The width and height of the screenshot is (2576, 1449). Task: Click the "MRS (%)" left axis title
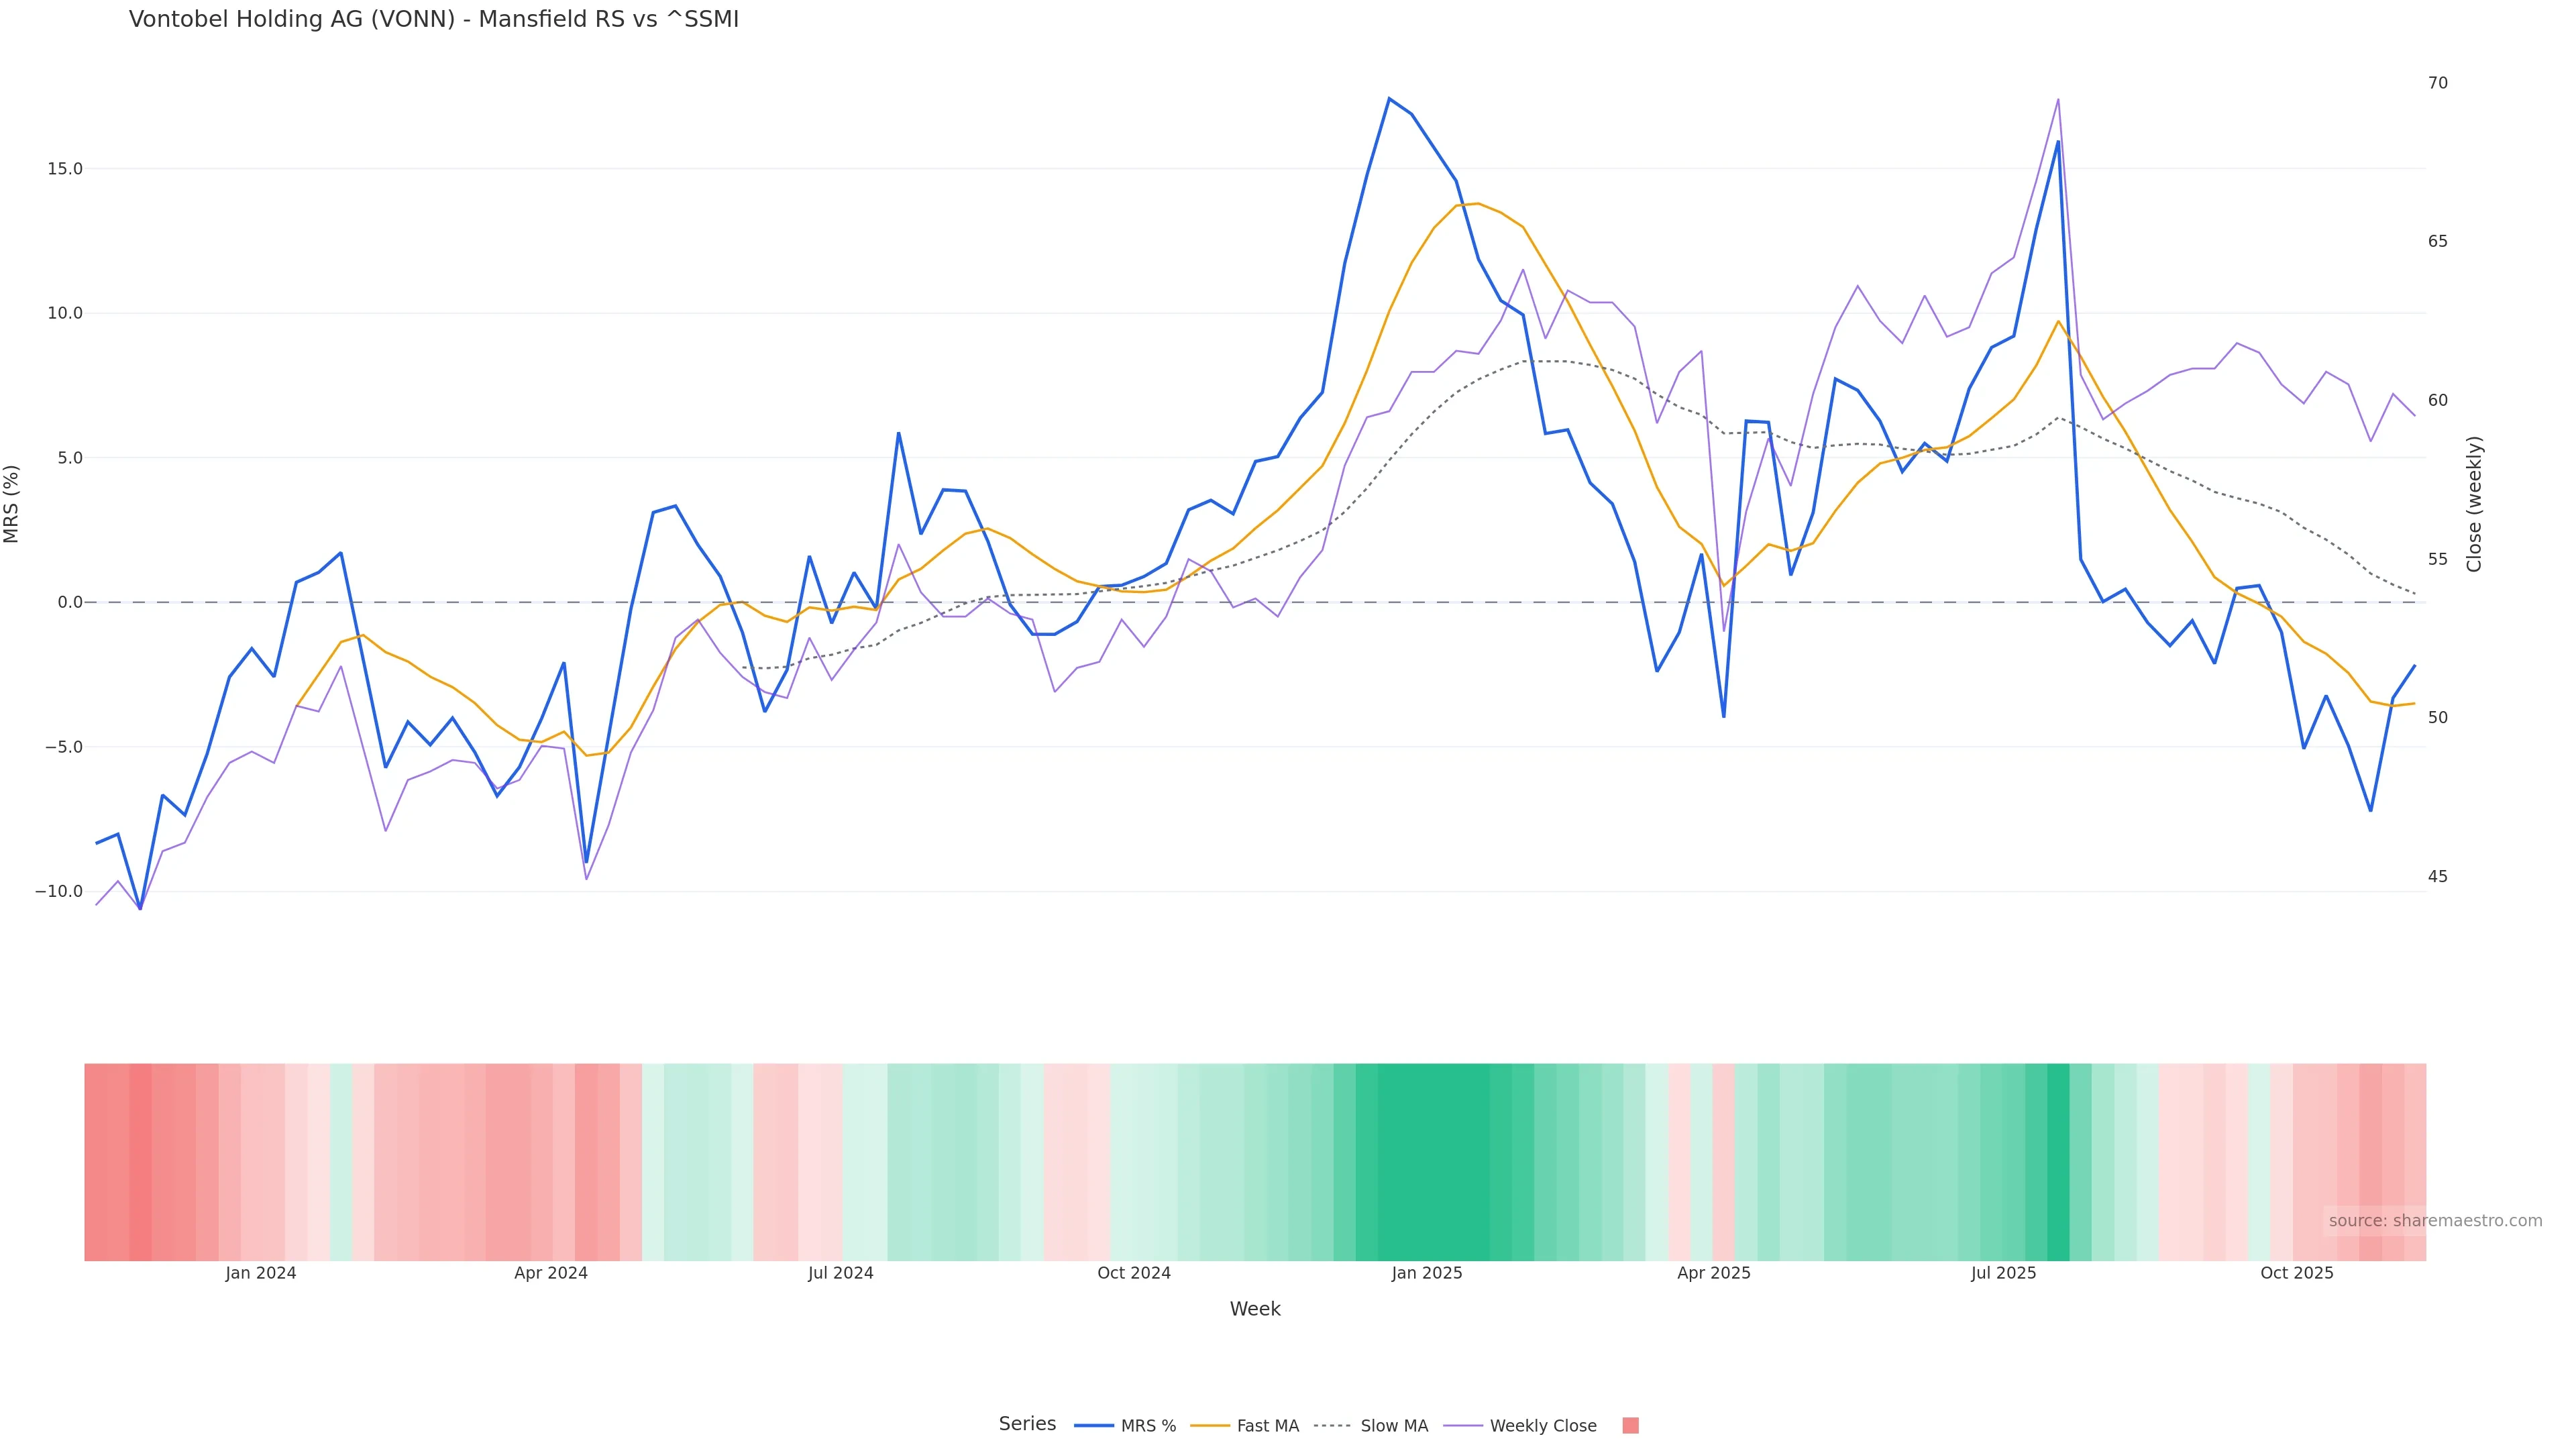click(x=12, y=504)
